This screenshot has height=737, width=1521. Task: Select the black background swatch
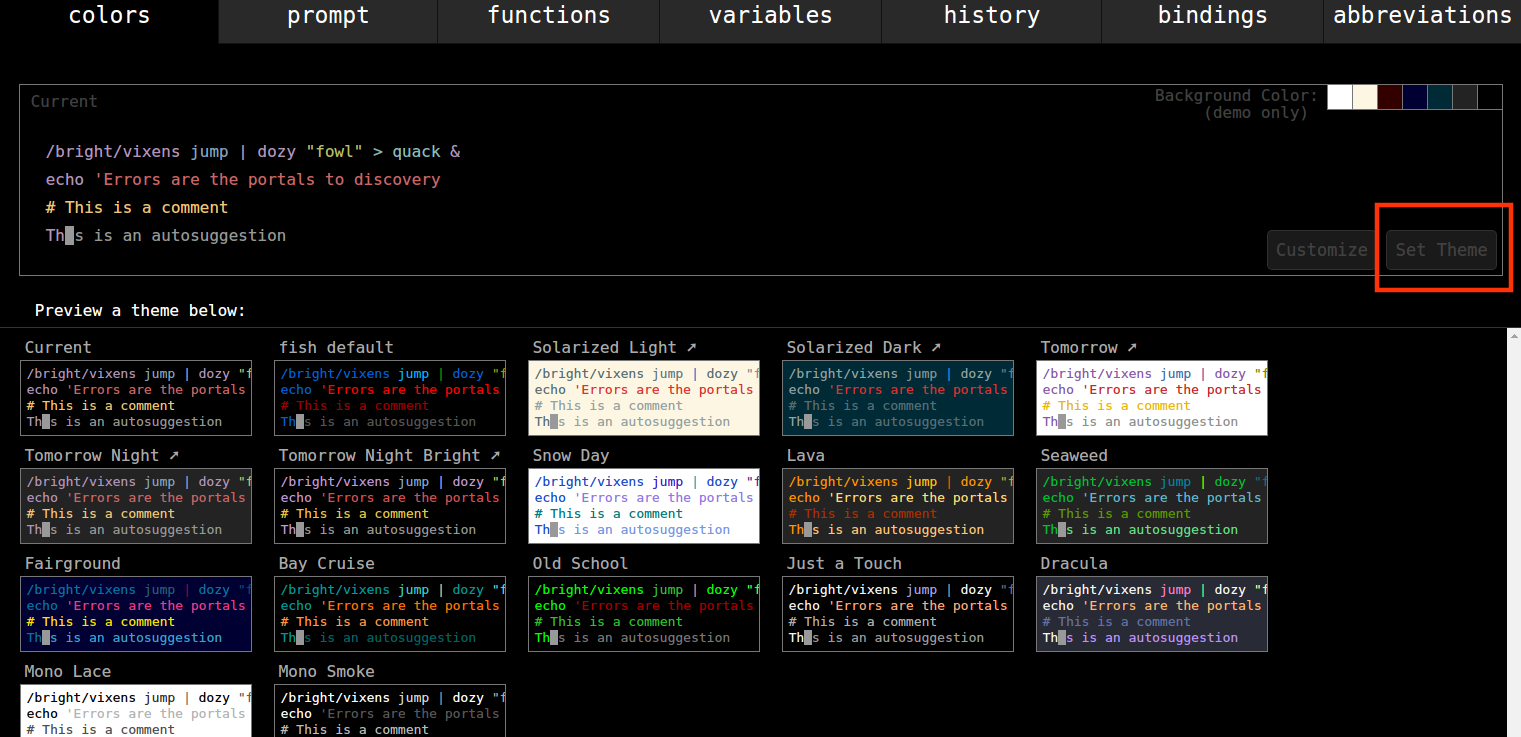pos(1490,97)
